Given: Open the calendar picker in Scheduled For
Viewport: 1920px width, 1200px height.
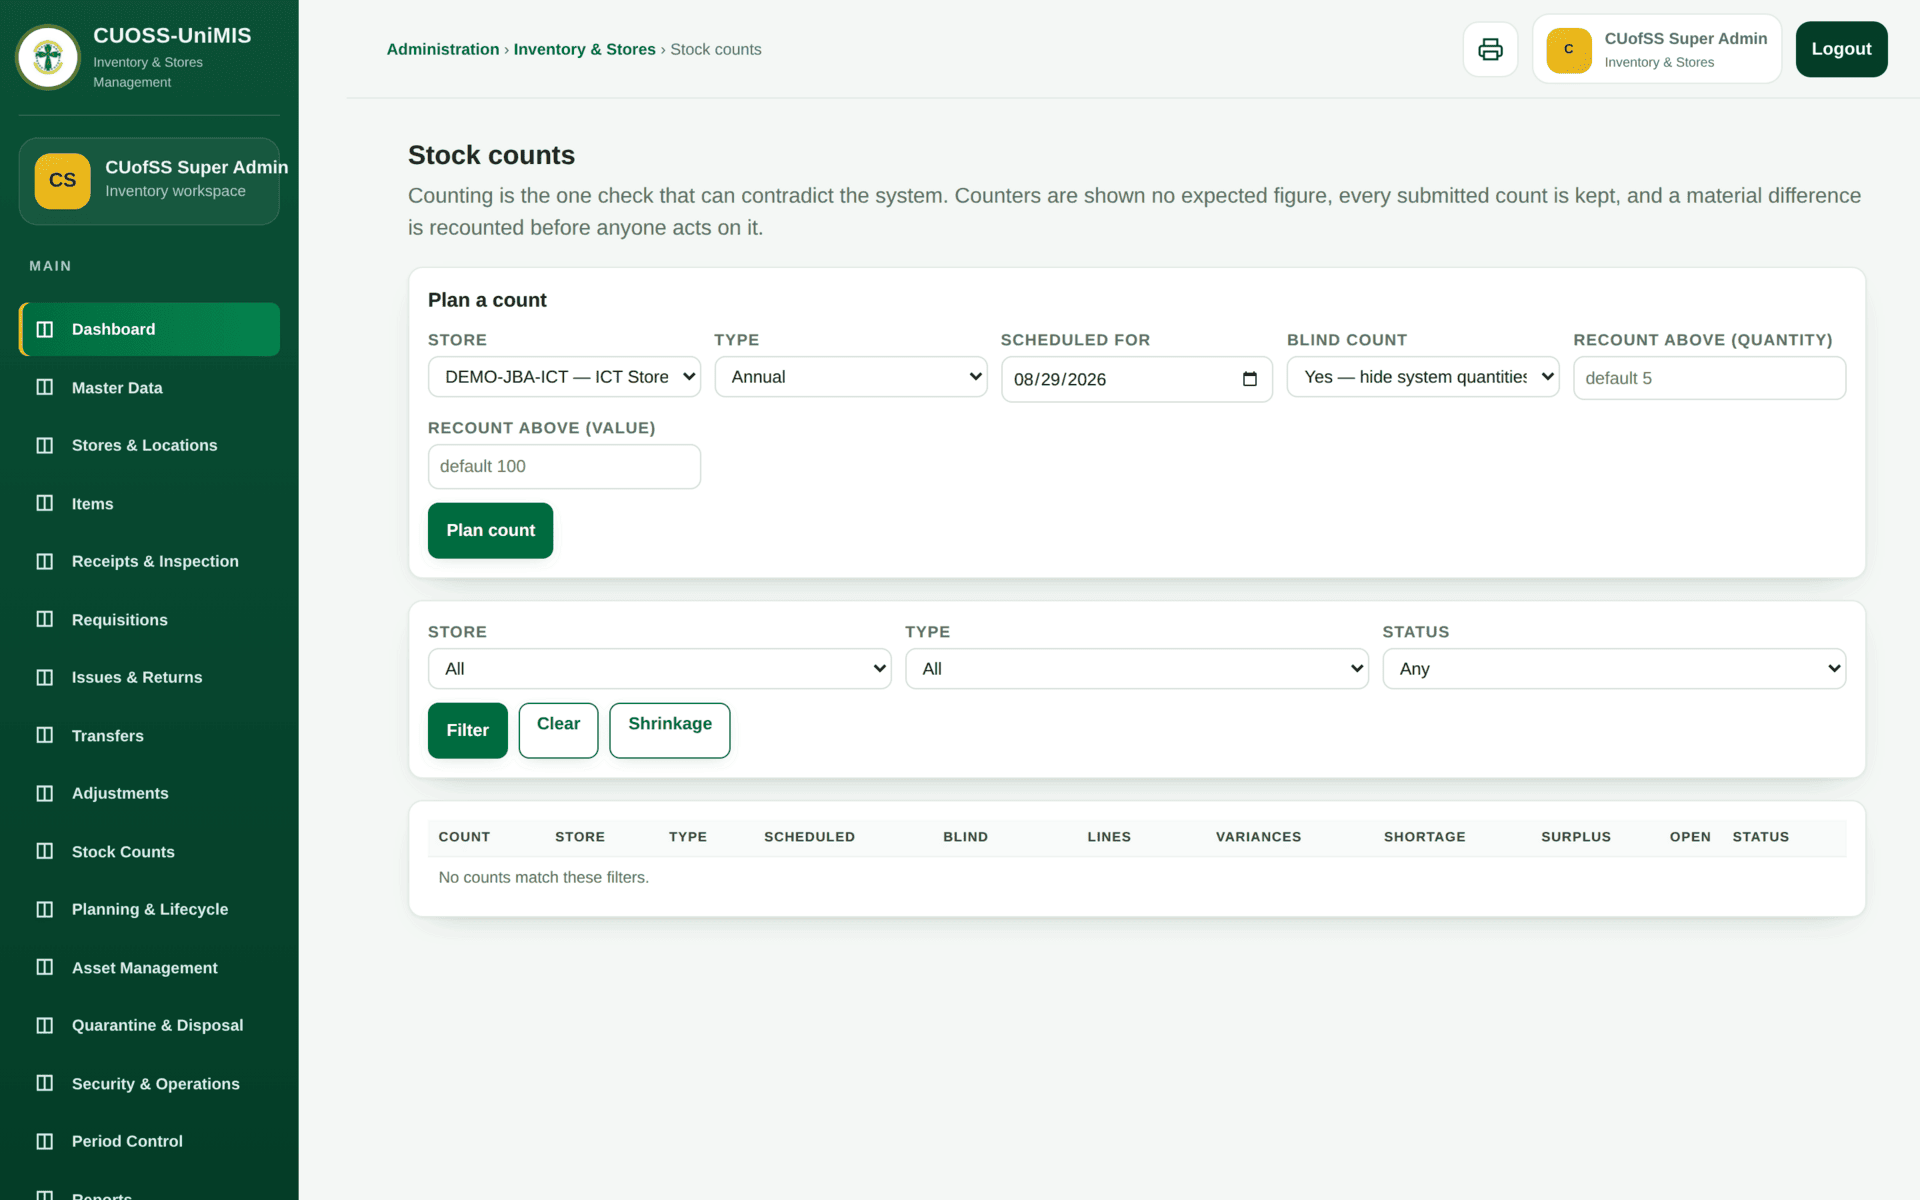Looking at the screenshot, I should [x=1249, y=379].
